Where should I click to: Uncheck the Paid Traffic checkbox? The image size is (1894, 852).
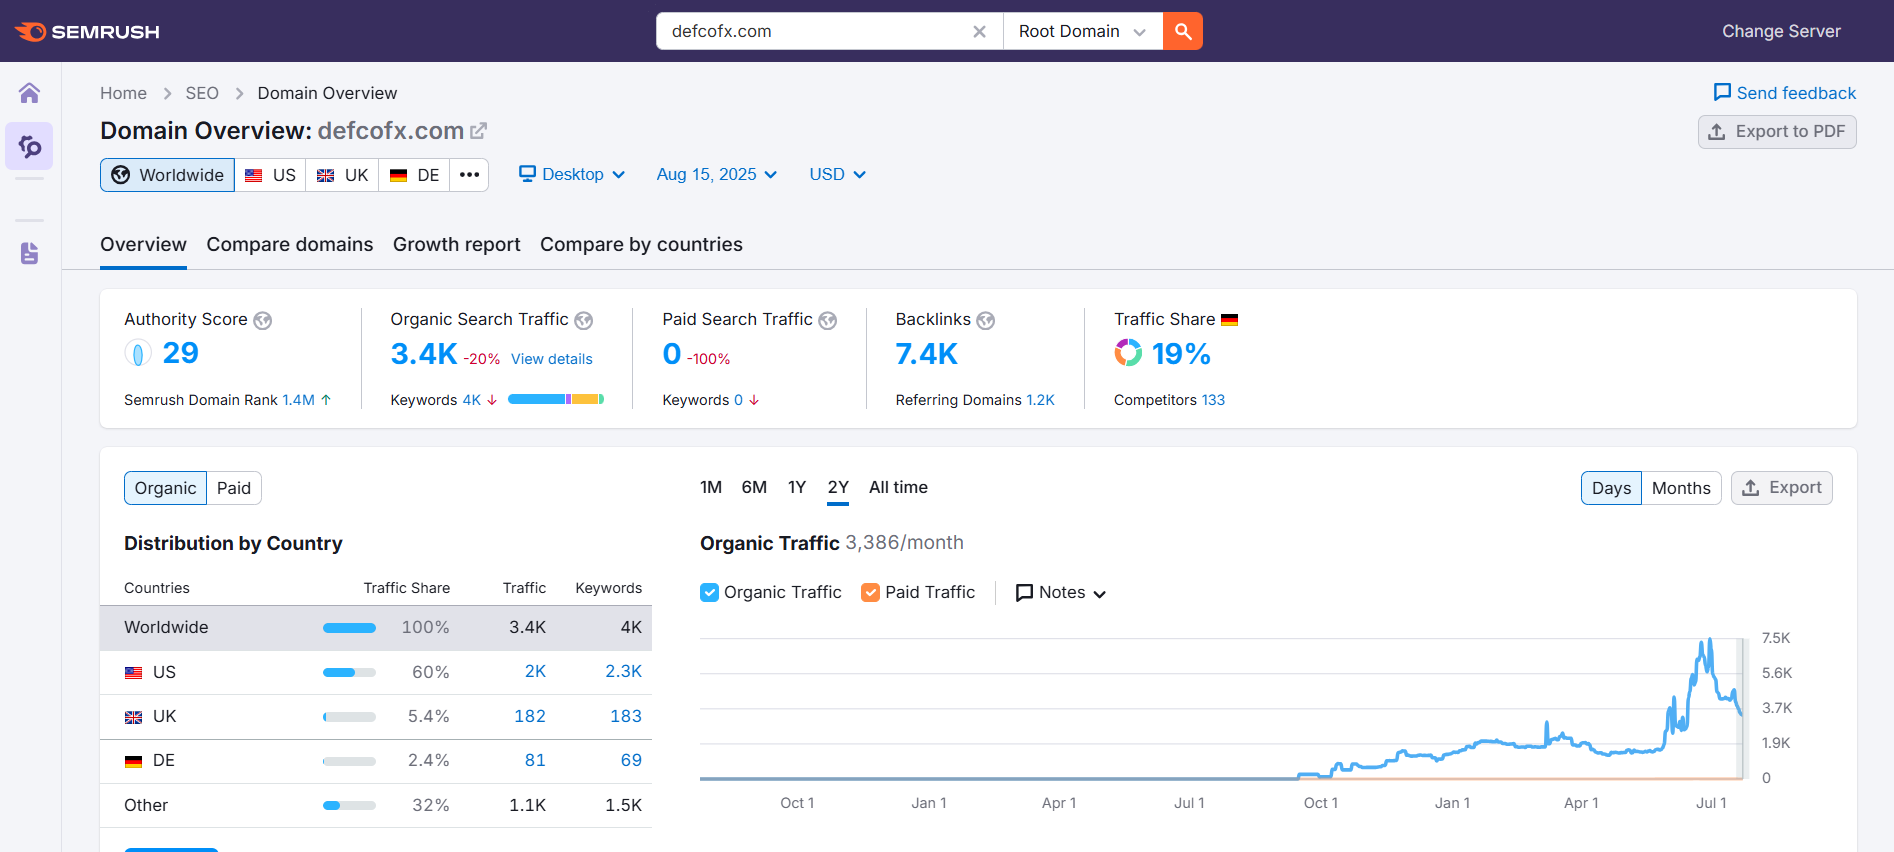(x=871, y=593)
